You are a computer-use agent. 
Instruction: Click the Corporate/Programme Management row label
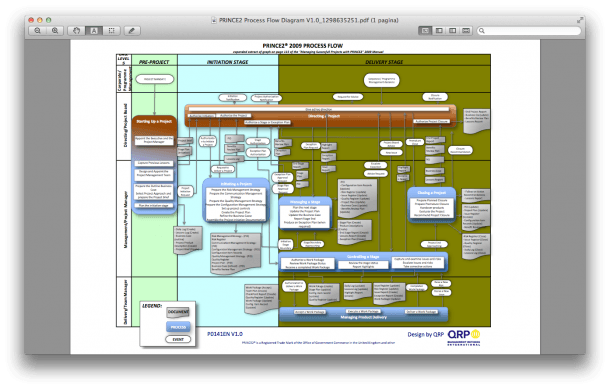pos(125,79)
